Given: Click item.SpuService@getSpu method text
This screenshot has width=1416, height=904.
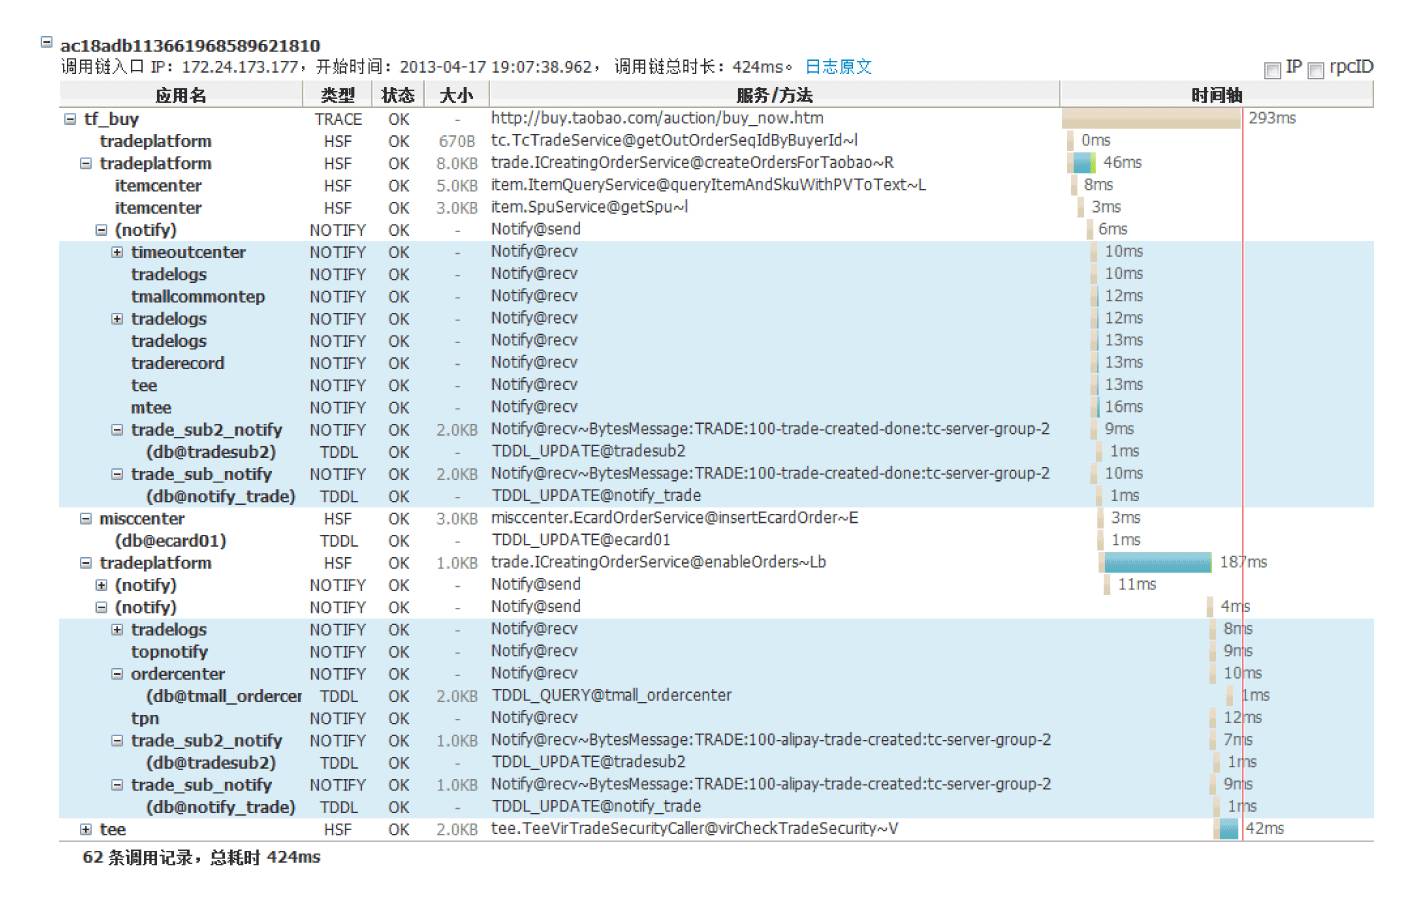Looking at the screenshot, I should click(x=589, y=207).
